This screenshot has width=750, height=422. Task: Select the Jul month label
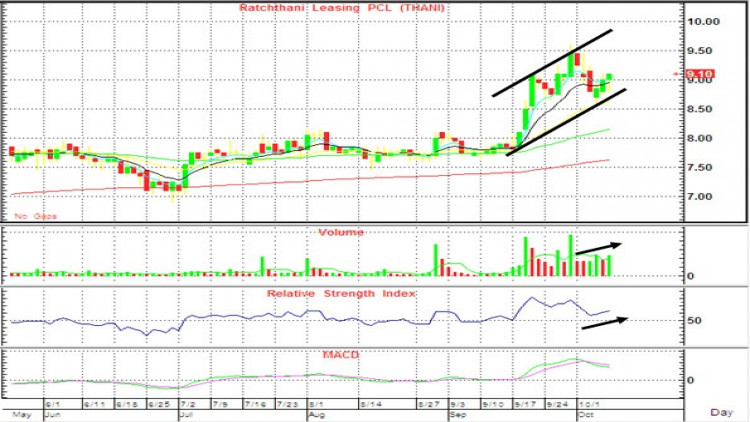click(x=186, y=414)
